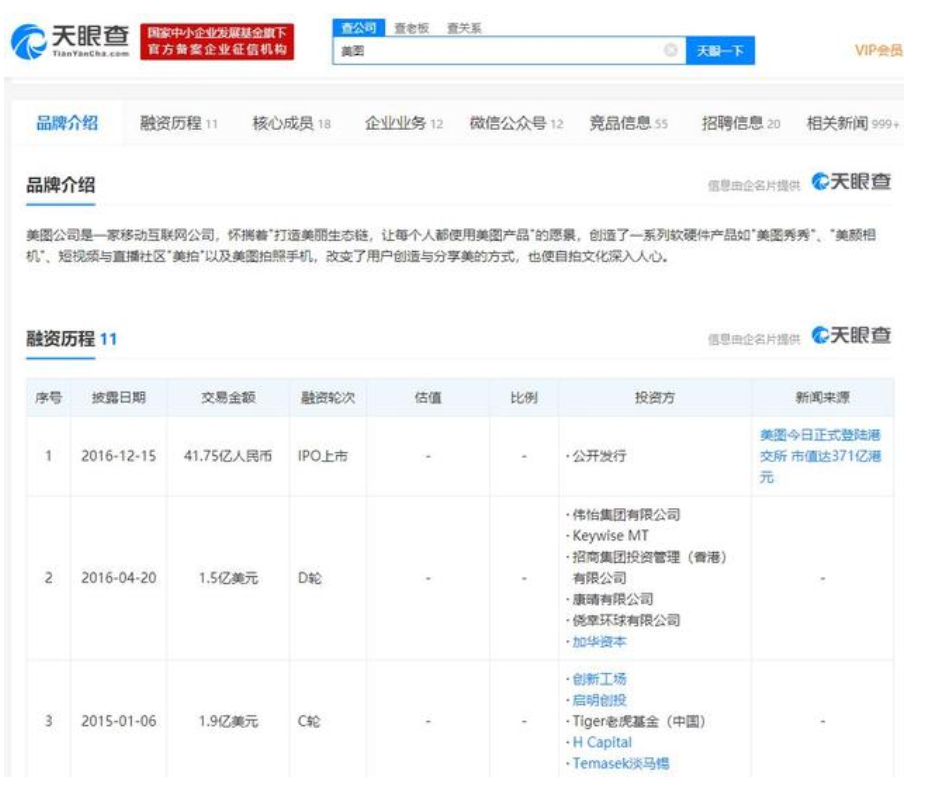Image resolution: width=944 pixels, height=794 pixels.
Task: Click the date cell 2016-04-20
Action: (x=119, y=578)
